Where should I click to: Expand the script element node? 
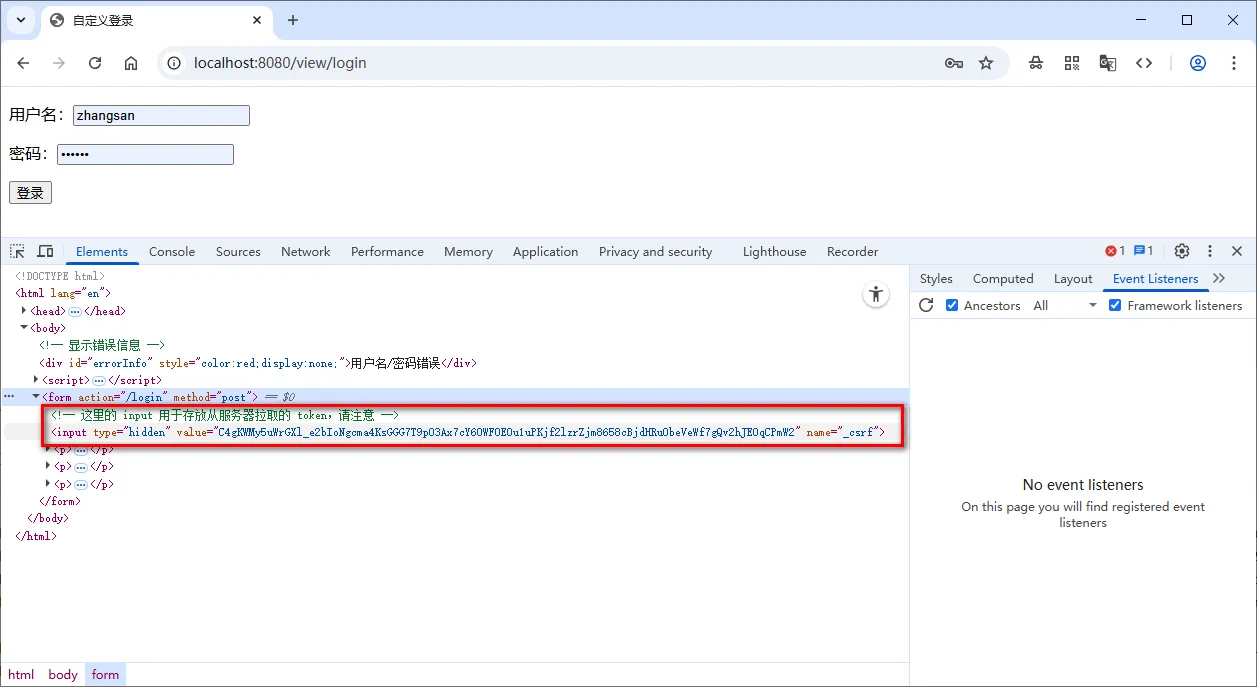(x=36, y=380)
